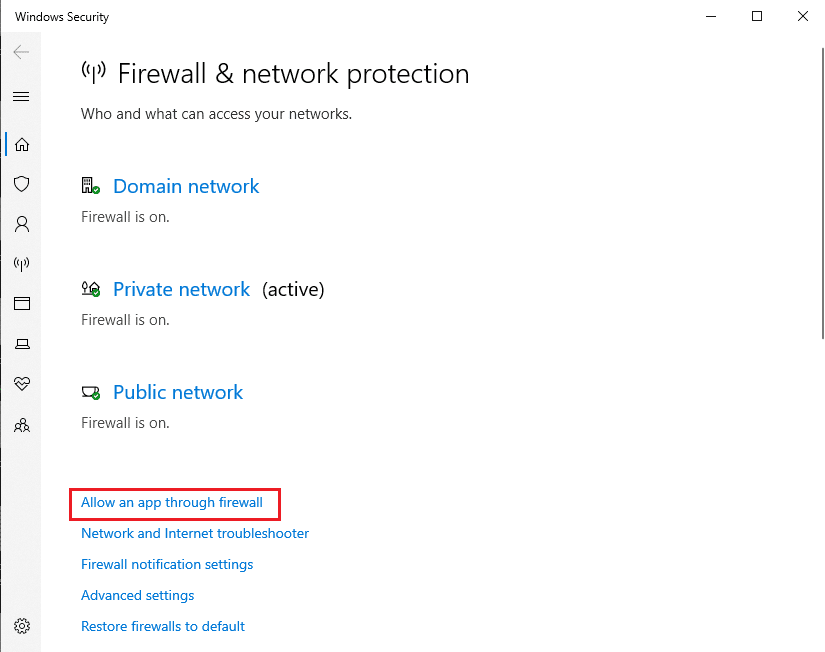
Task: Click the Firewall & network protection icon
Action: tap(21, 264)
